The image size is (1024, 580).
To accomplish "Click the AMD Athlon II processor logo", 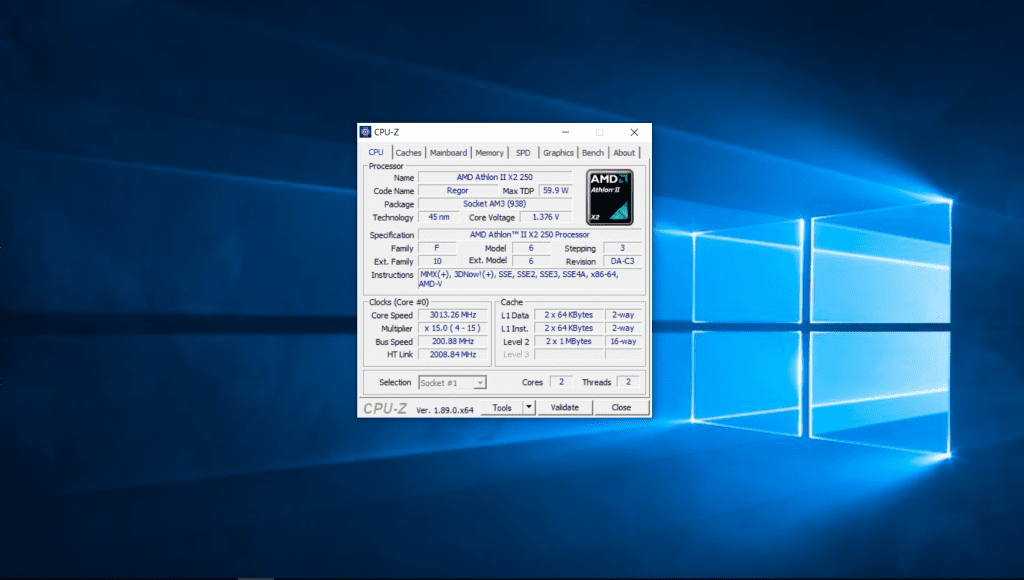I will 609,196.
